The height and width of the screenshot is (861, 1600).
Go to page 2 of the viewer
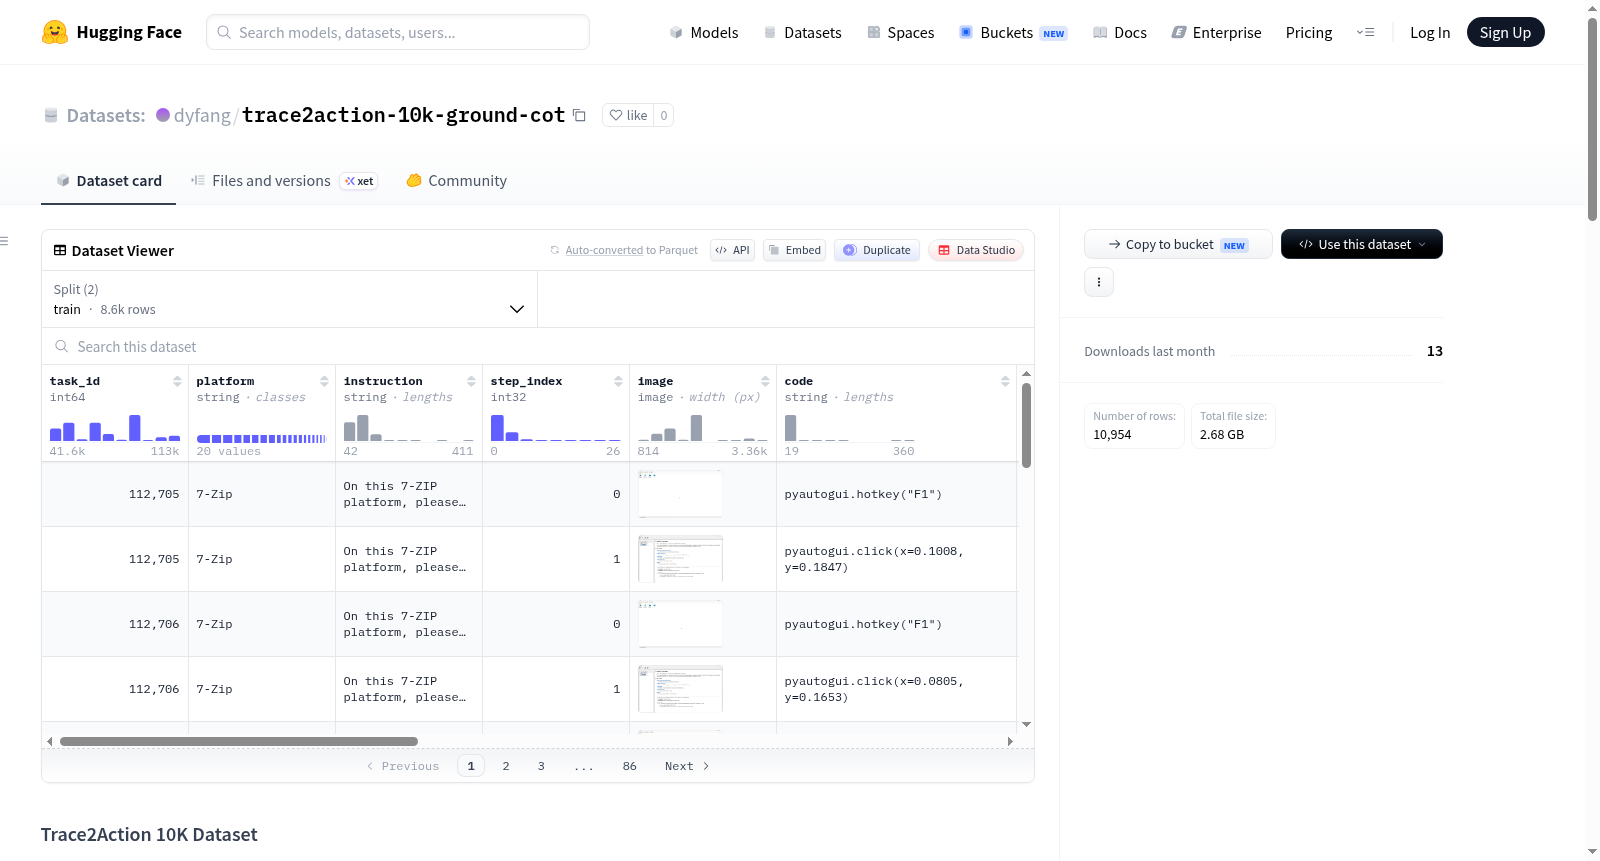(506, 766)
